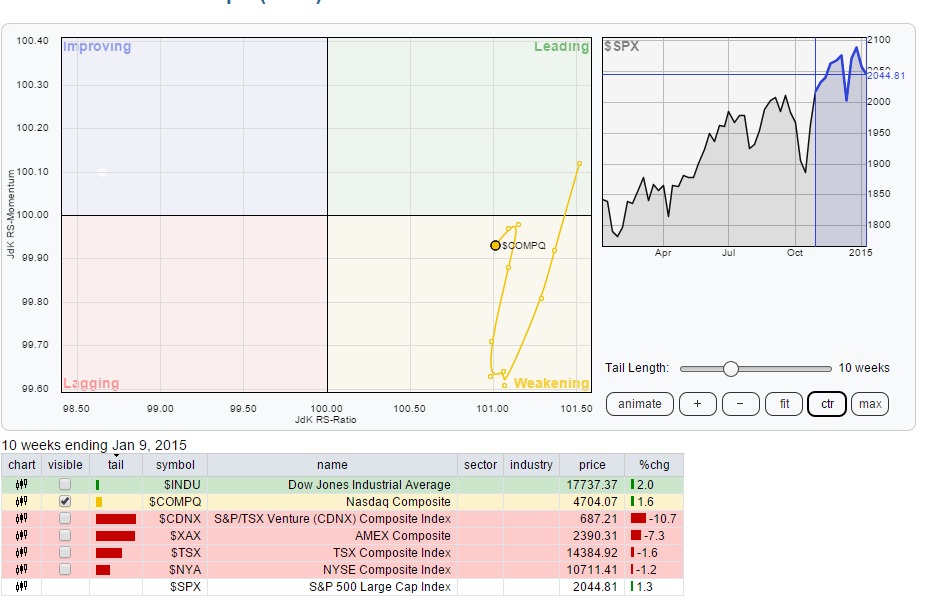940x600 pixels.
Task: Click the red tail bar for $CDNX
Action: click(x=116, y=518)
